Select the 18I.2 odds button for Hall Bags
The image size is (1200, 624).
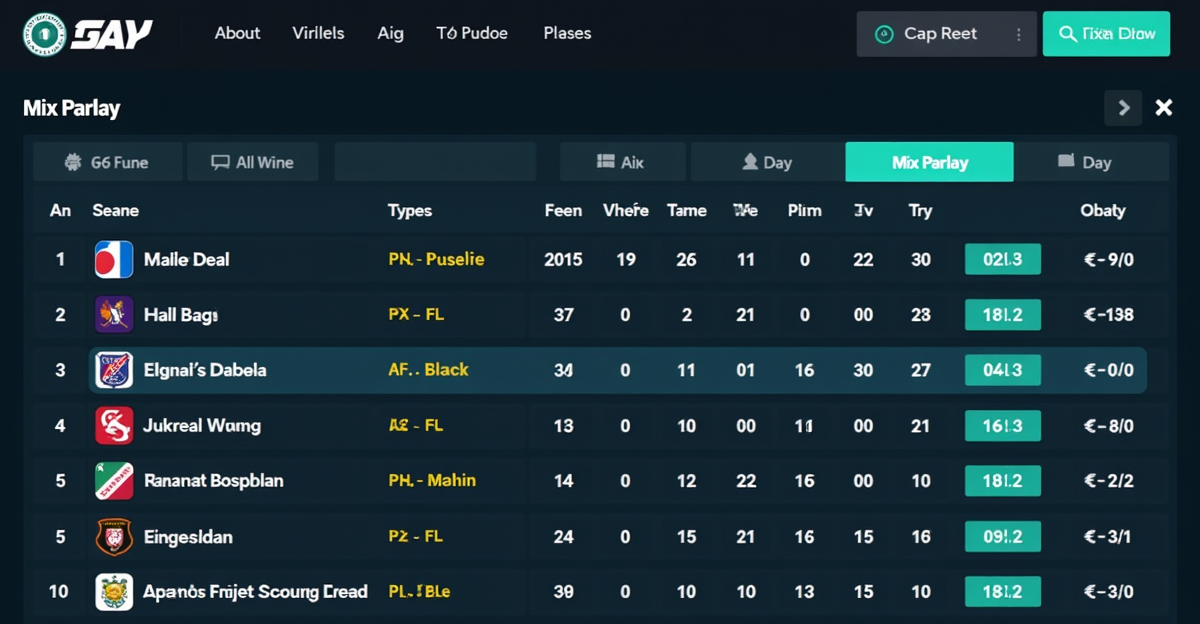[1003, 315]
